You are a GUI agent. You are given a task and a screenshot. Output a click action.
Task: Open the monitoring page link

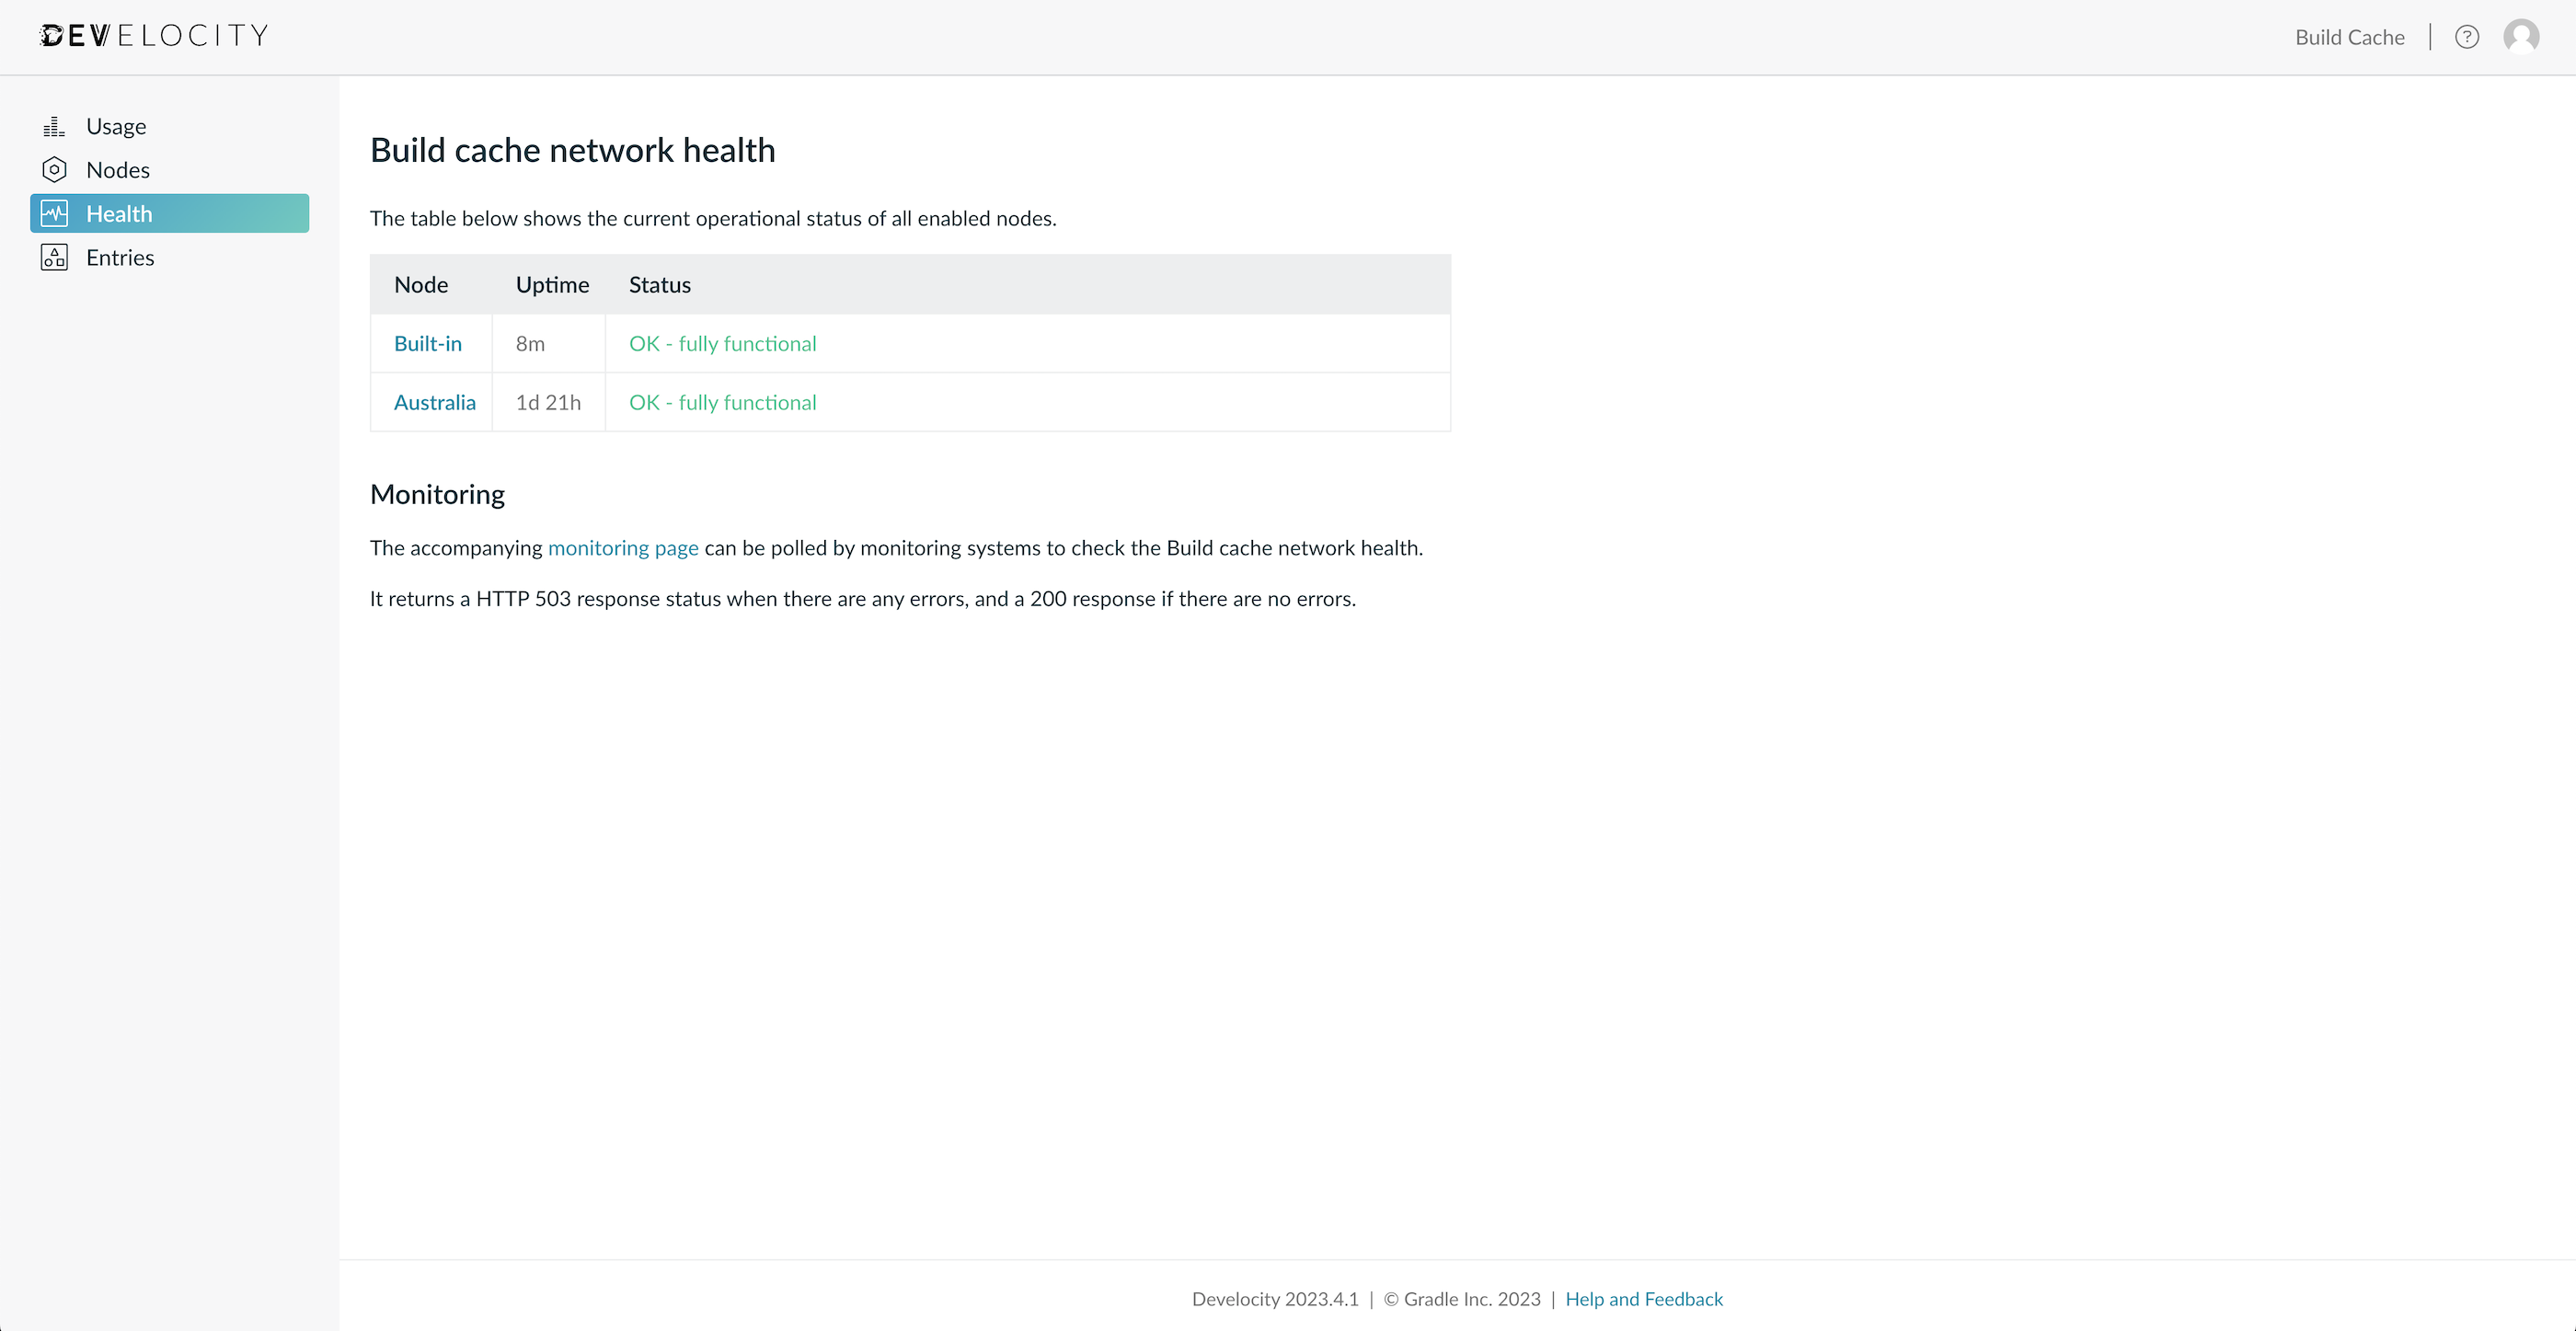click(x=622, y=547)
